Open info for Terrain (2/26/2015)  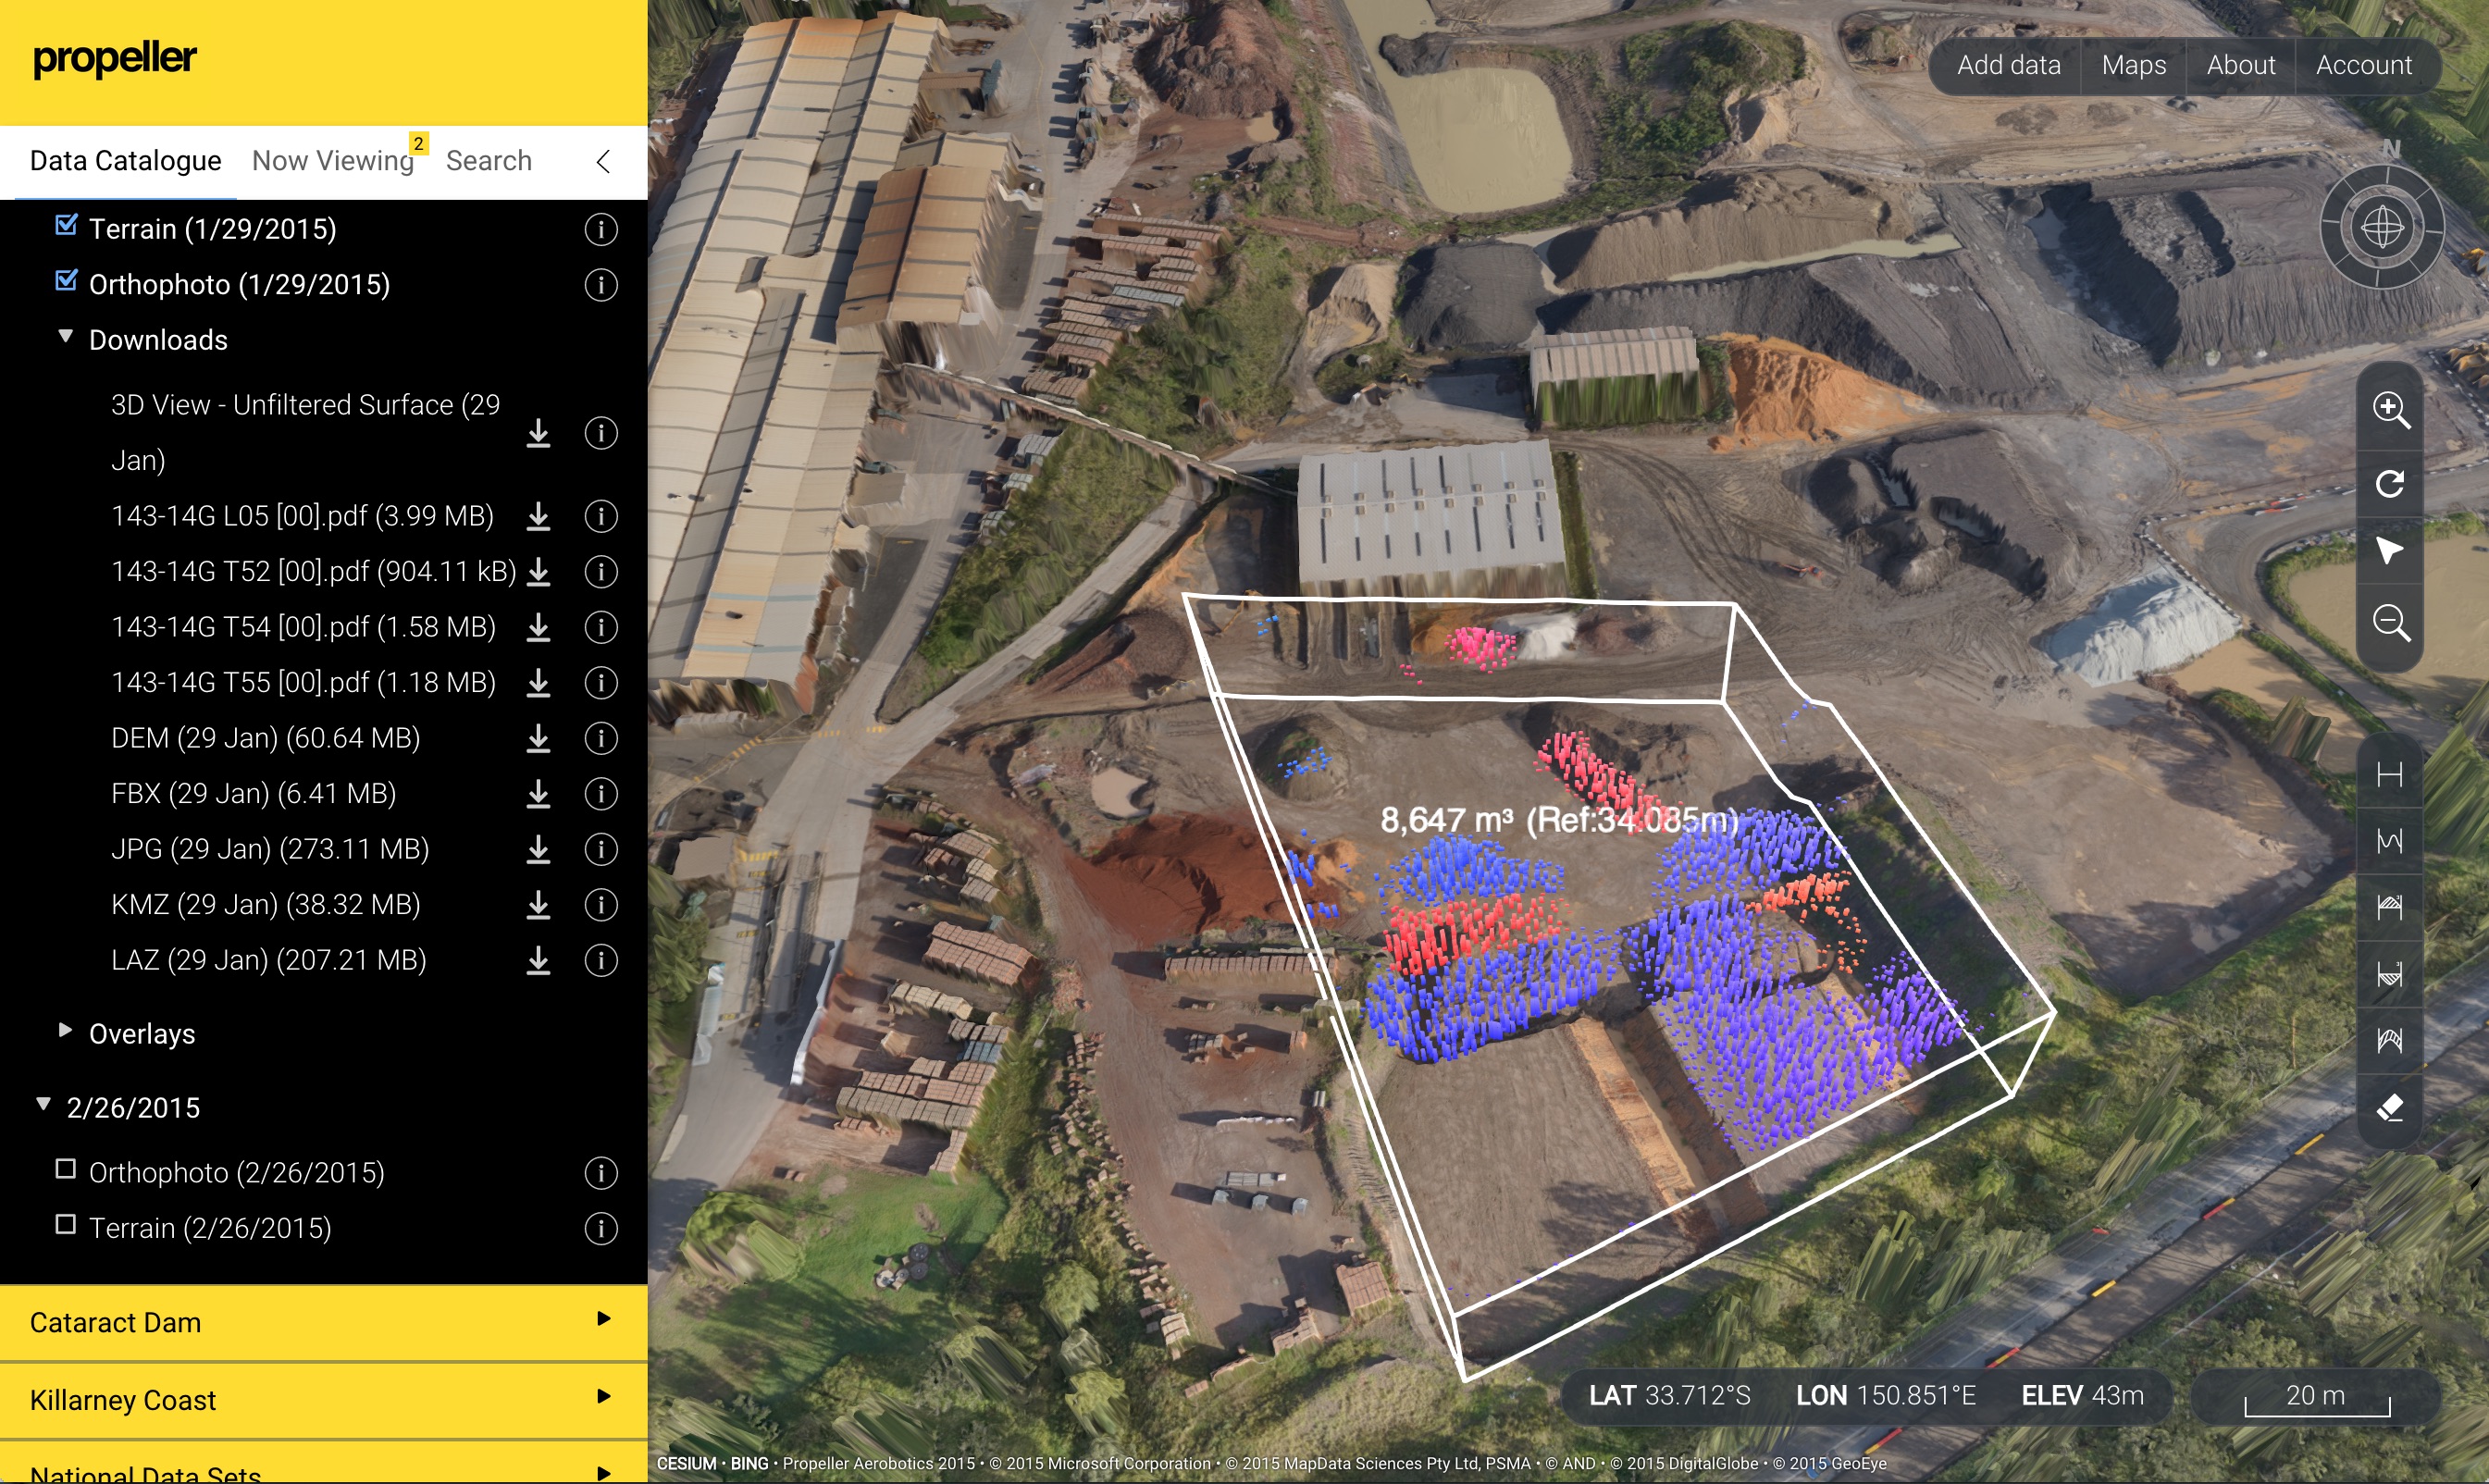[x=600, y=1228]
